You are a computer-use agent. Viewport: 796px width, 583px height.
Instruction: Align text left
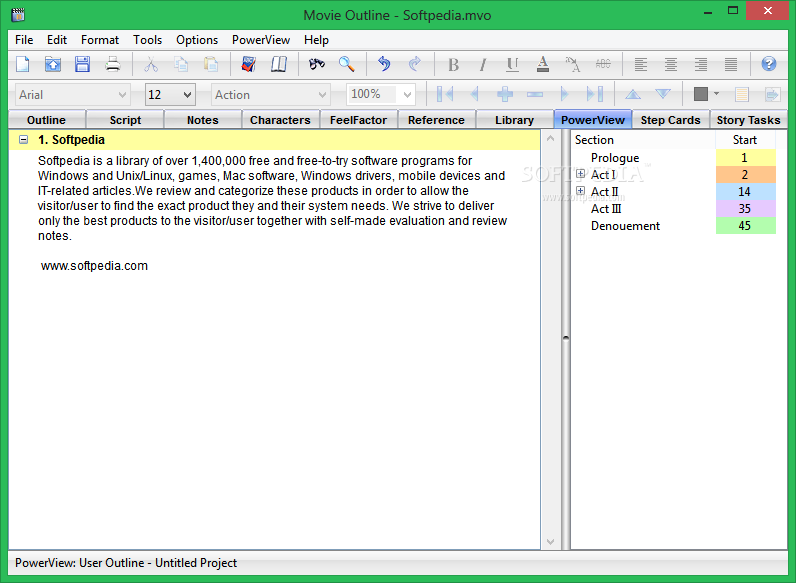coord(641,64)
